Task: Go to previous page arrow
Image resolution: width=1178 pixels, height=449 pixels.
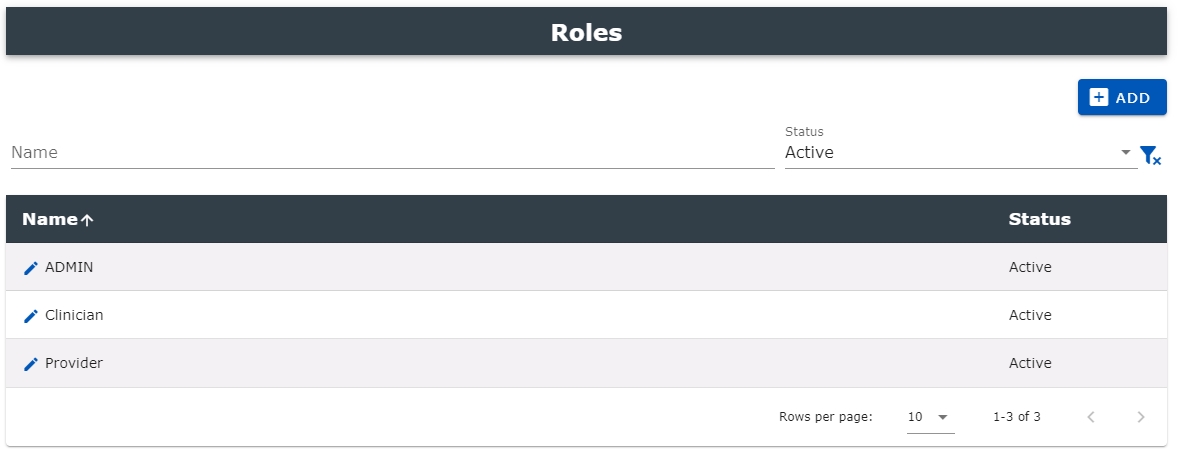Action: 1092,417
